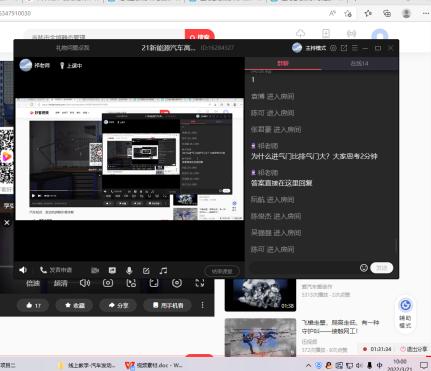Toggle the microphone in live toolbar
Viewport: 431px width, 371px height.
129,270
